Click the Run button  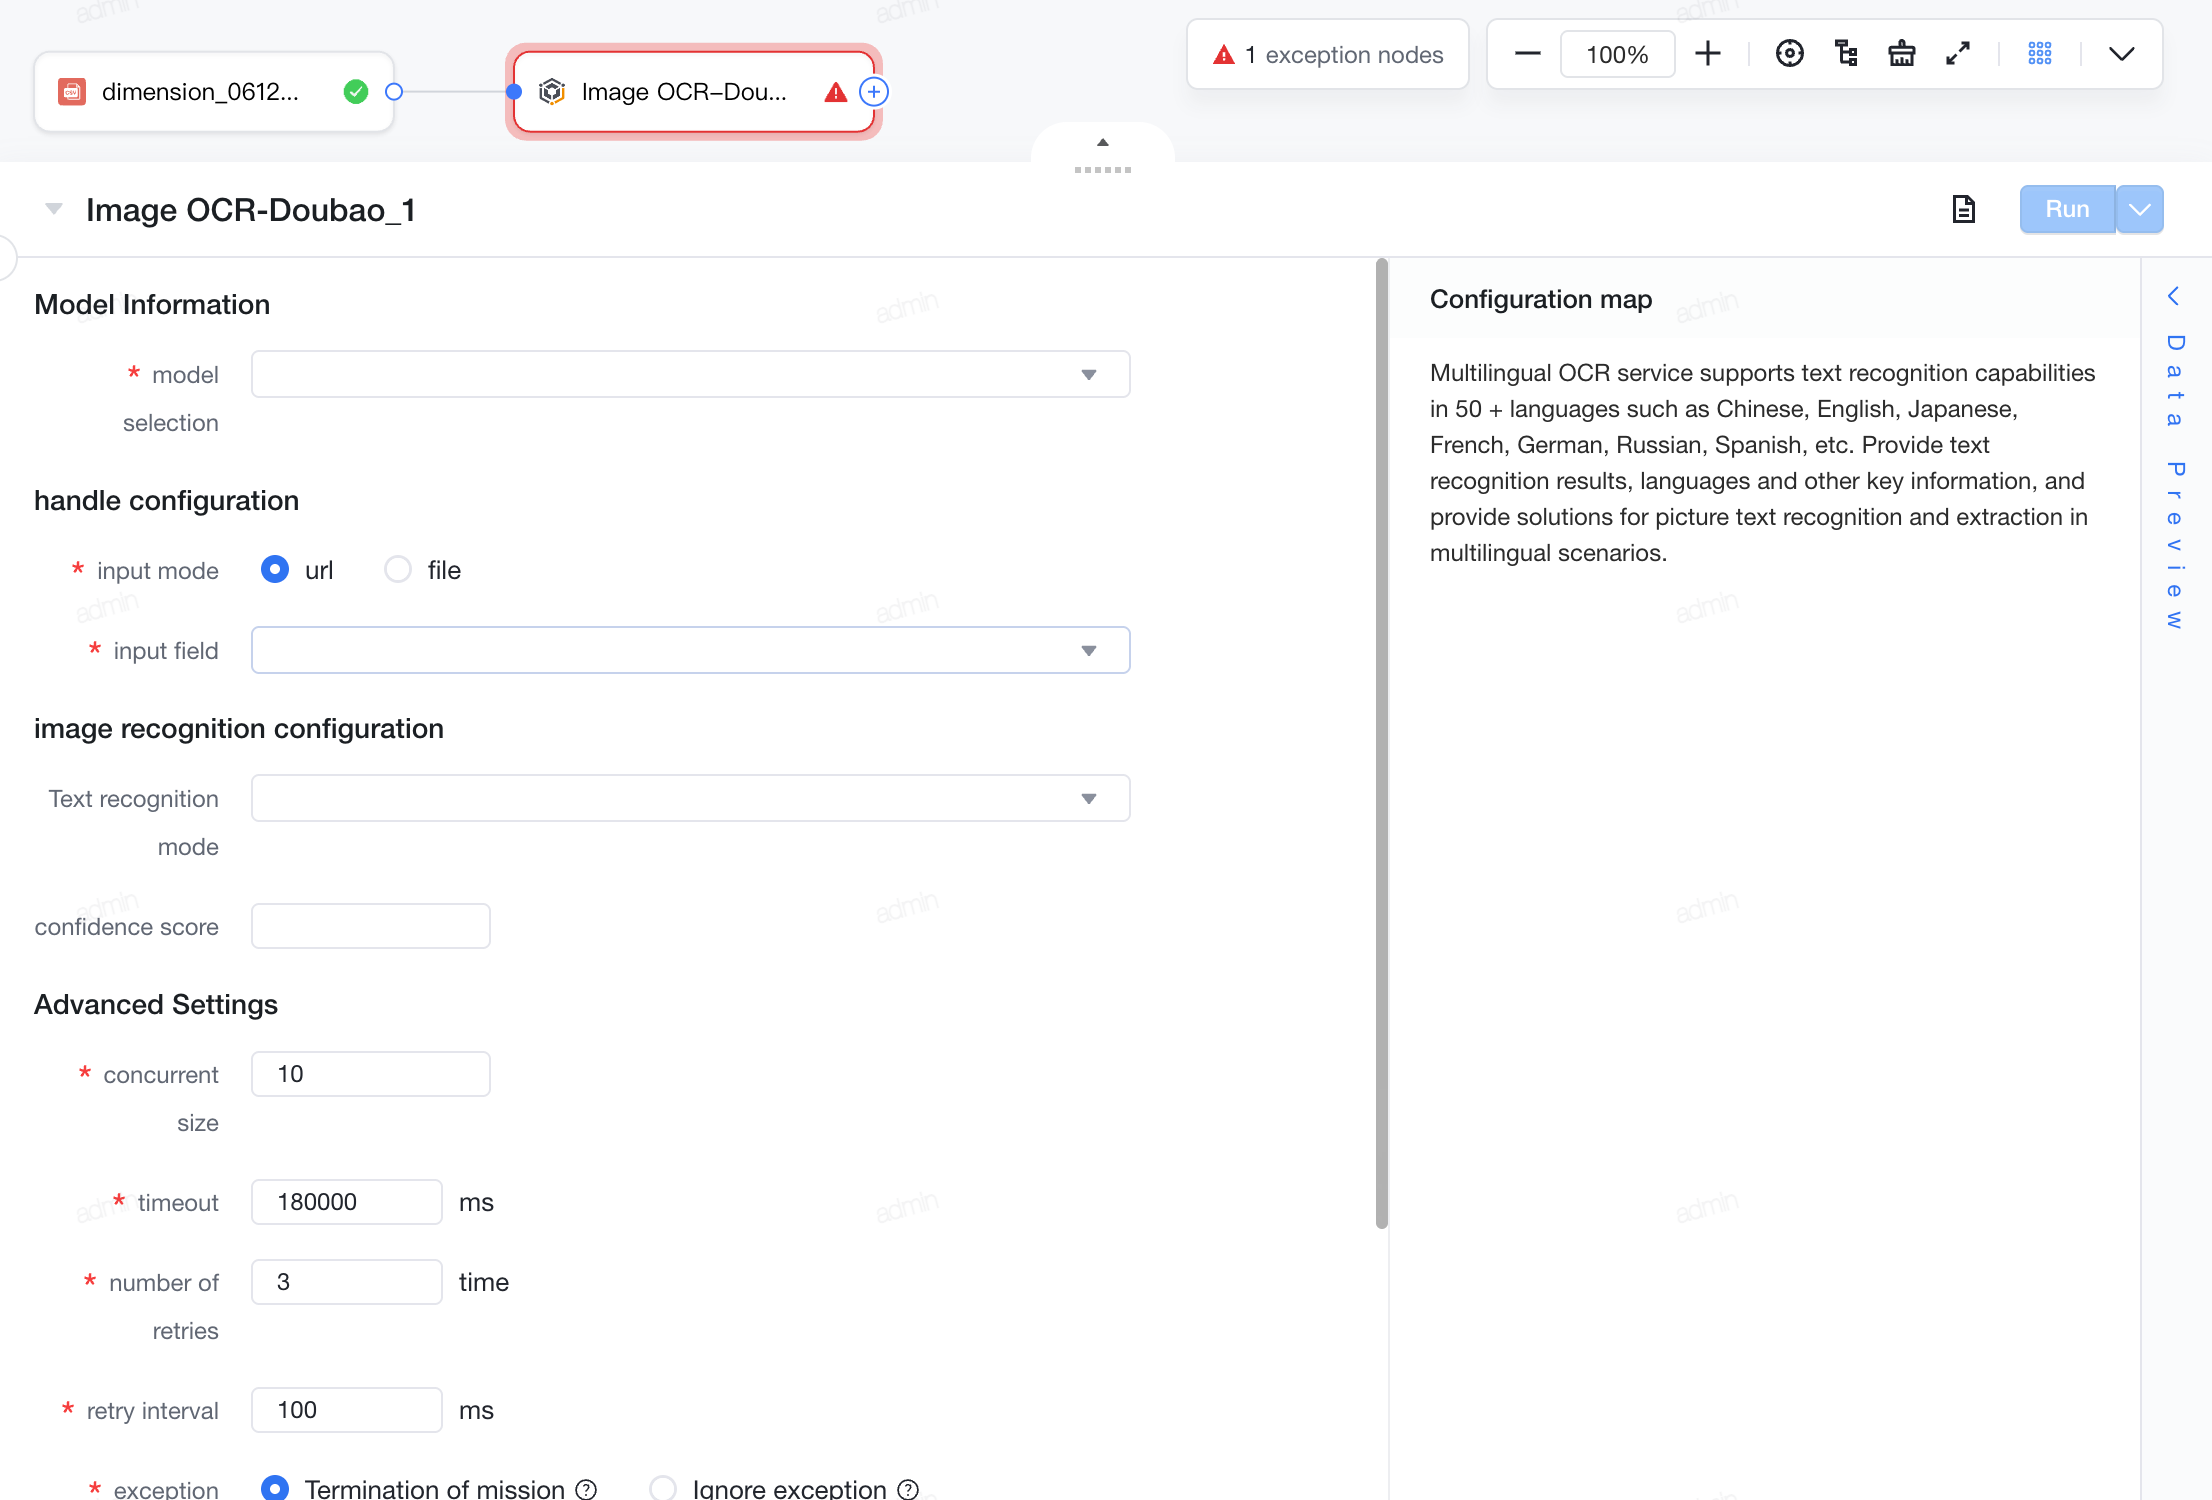2067,209
